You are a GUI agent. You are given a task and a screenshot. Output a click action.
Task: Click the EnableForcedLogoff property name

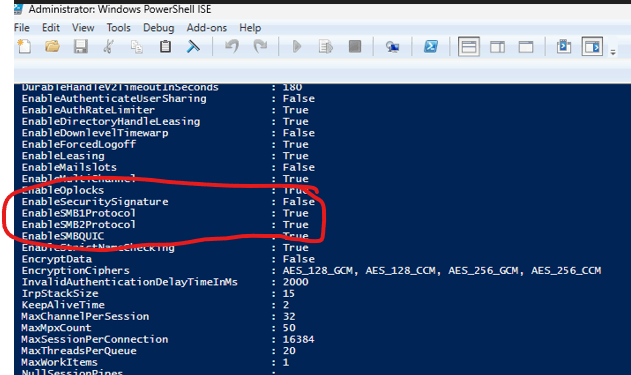tap(79, 144)
